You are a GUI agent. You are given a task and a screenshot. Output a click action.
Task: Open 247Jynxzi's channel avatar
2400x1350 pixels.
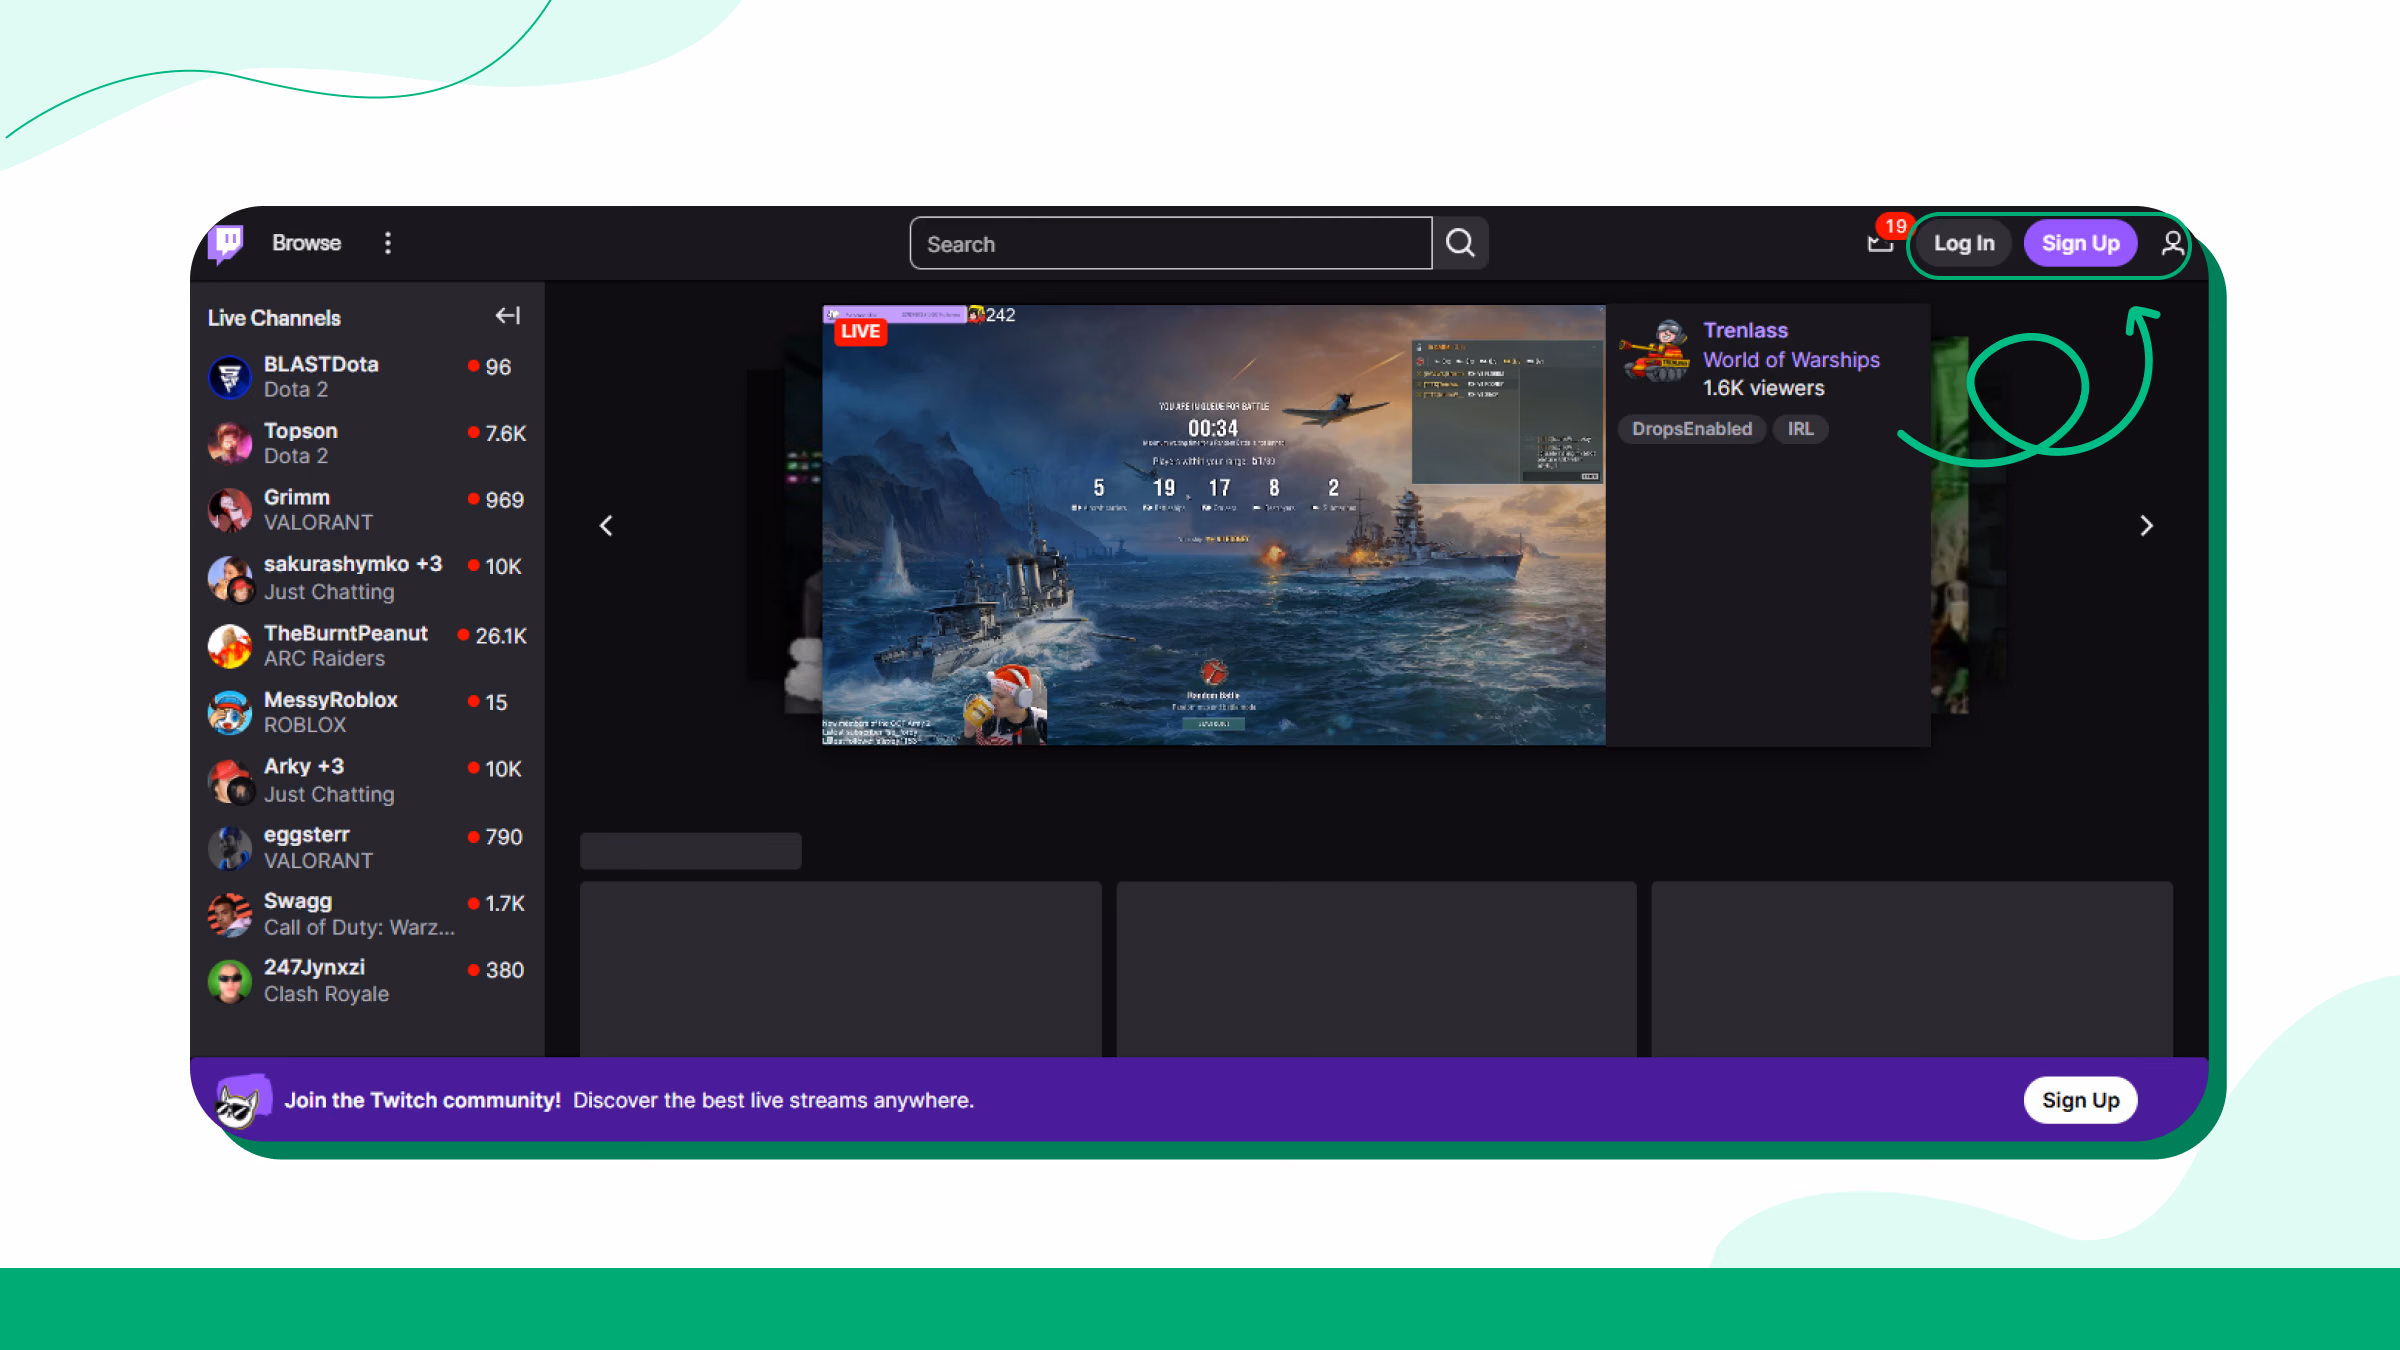pyautogui.click(x=230, y=981)
